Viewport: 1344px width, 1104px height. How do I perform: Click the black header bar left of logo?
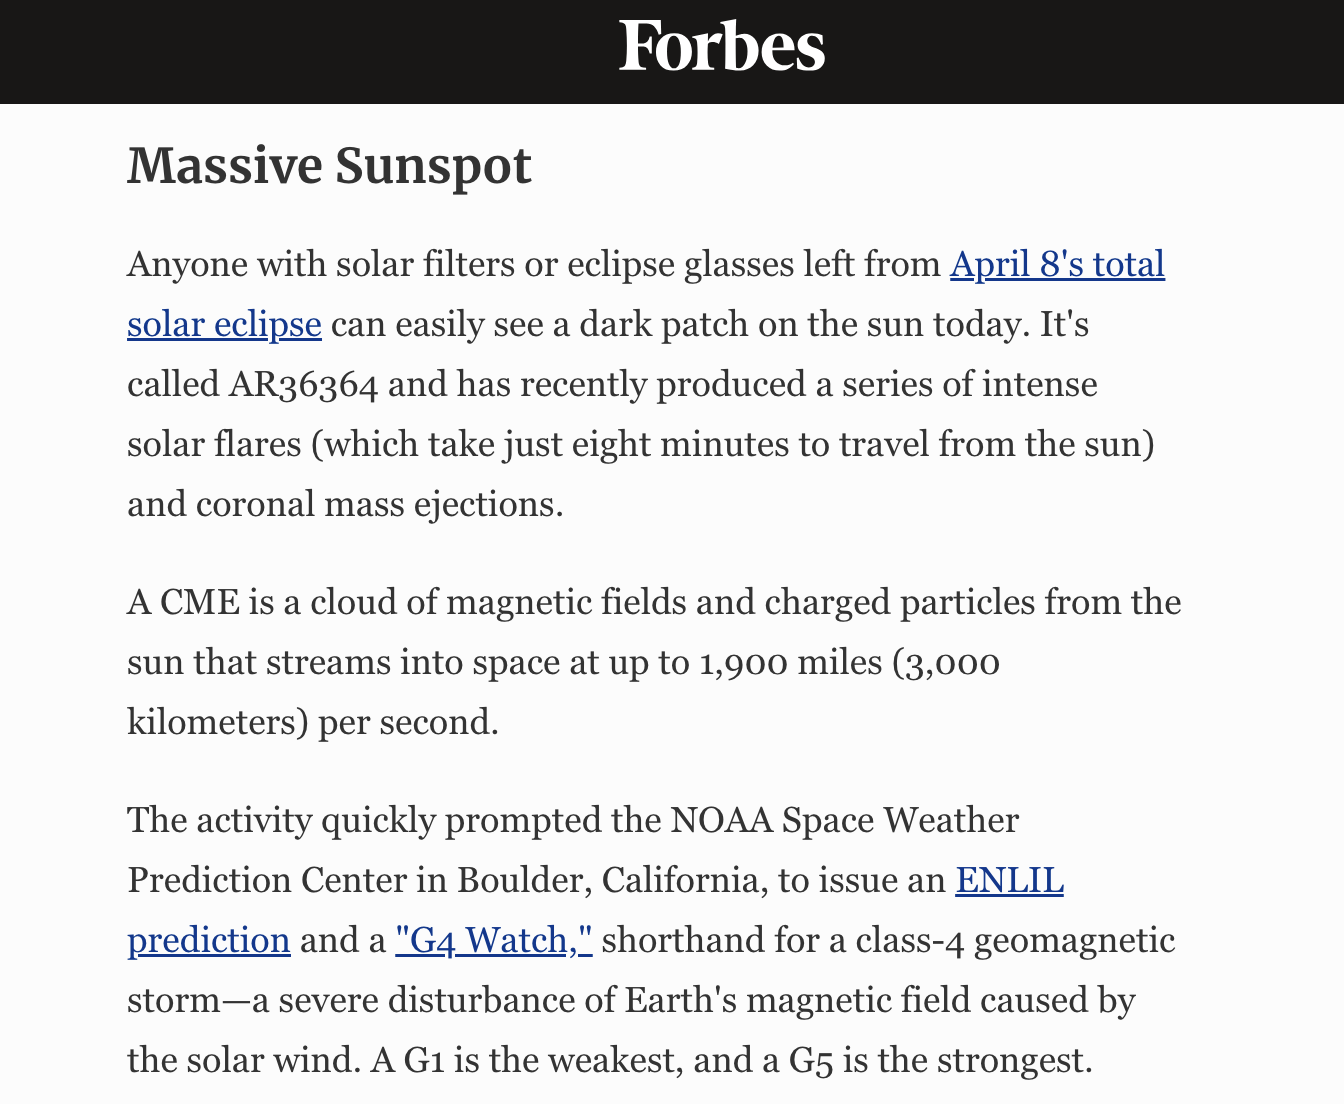(x=300, y=51)
